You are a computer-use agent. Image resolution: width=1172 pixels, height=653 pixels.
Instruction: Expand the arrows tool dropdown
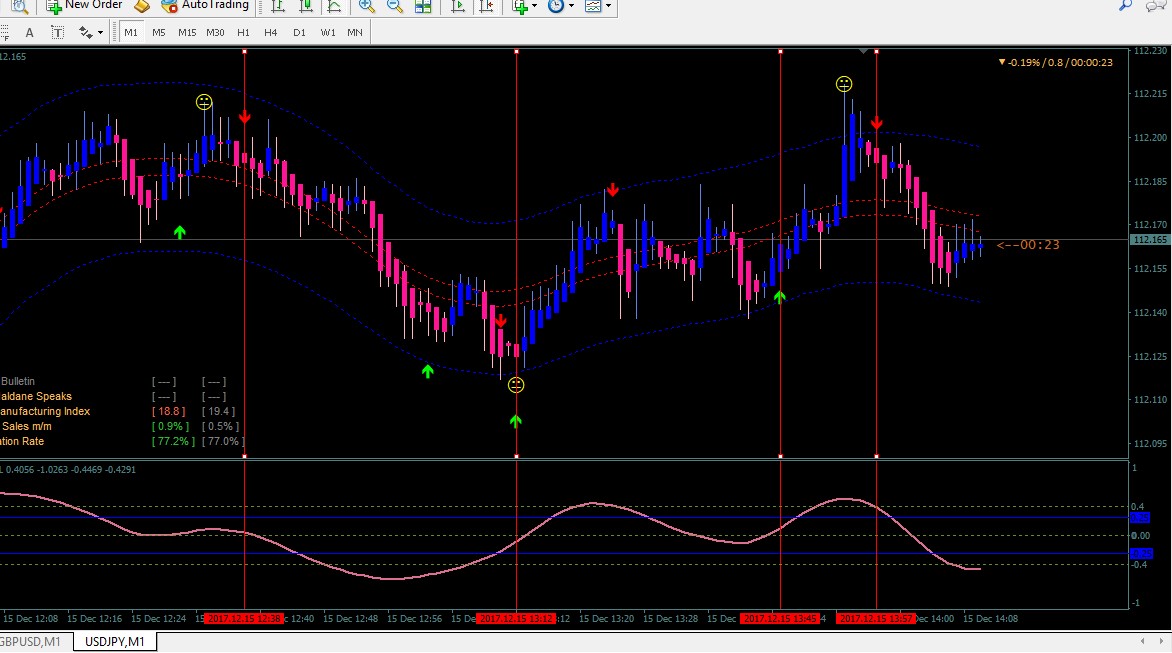point(100,32)
